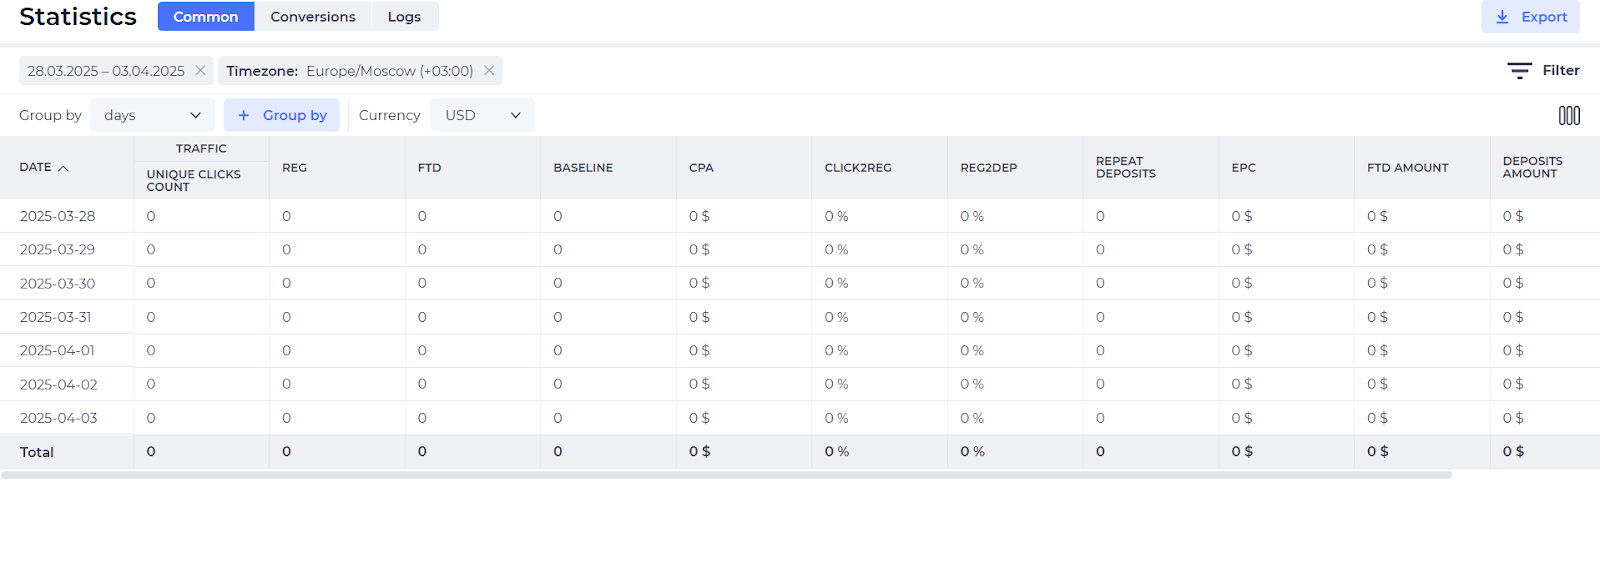
Task: Remove the Timezone filter chip
Action: pyautogui.click(x=489, y=71)
